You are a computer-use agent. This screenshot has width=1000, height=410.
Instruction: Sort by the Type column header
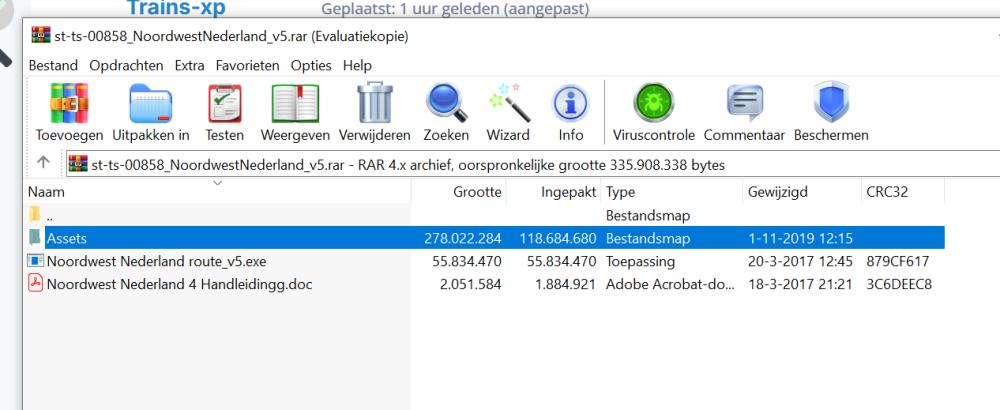click(x=672, y=192)
